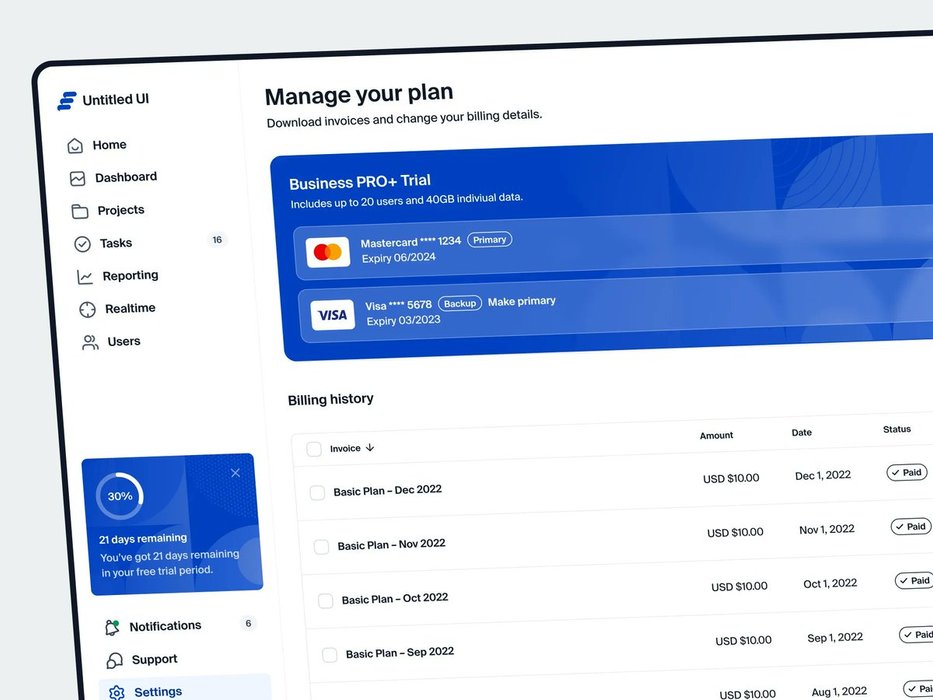Viewport: 933px width, 700px height.
Task: Click the Status column header
Action: (897, 429)
